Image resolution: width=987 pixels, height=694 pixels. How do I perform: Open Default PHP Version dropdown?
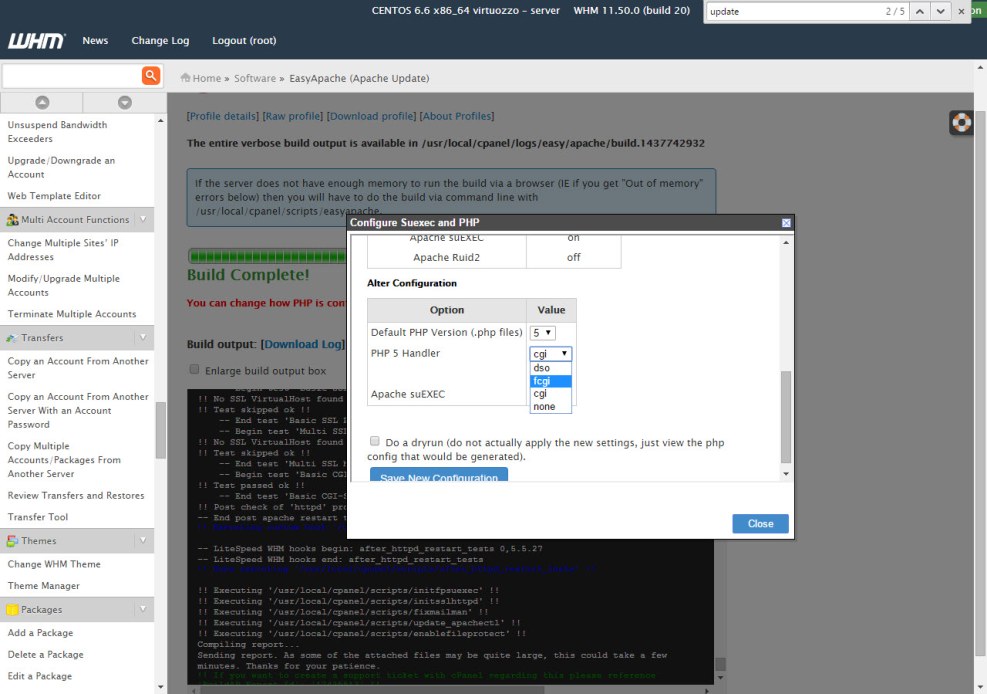pyautogui.click(x=542, y=333)
